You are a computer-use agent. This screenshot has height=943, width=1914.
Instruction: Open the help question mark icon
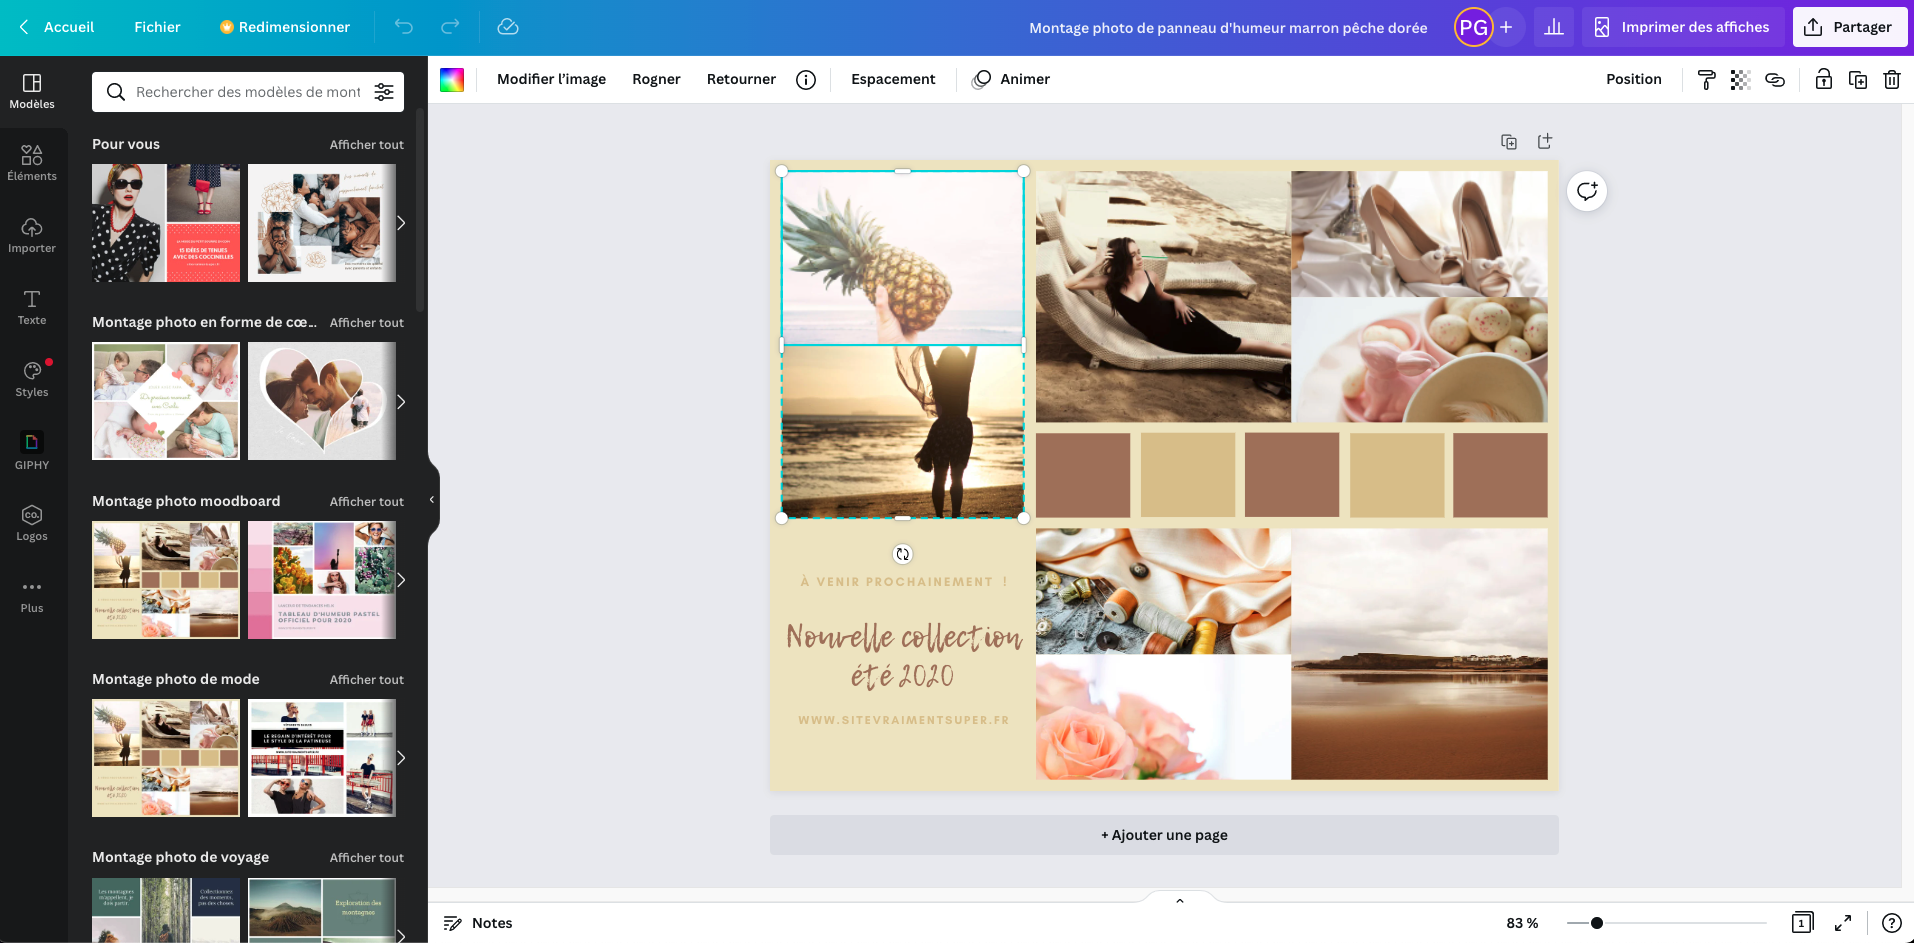pos(1892,923)
